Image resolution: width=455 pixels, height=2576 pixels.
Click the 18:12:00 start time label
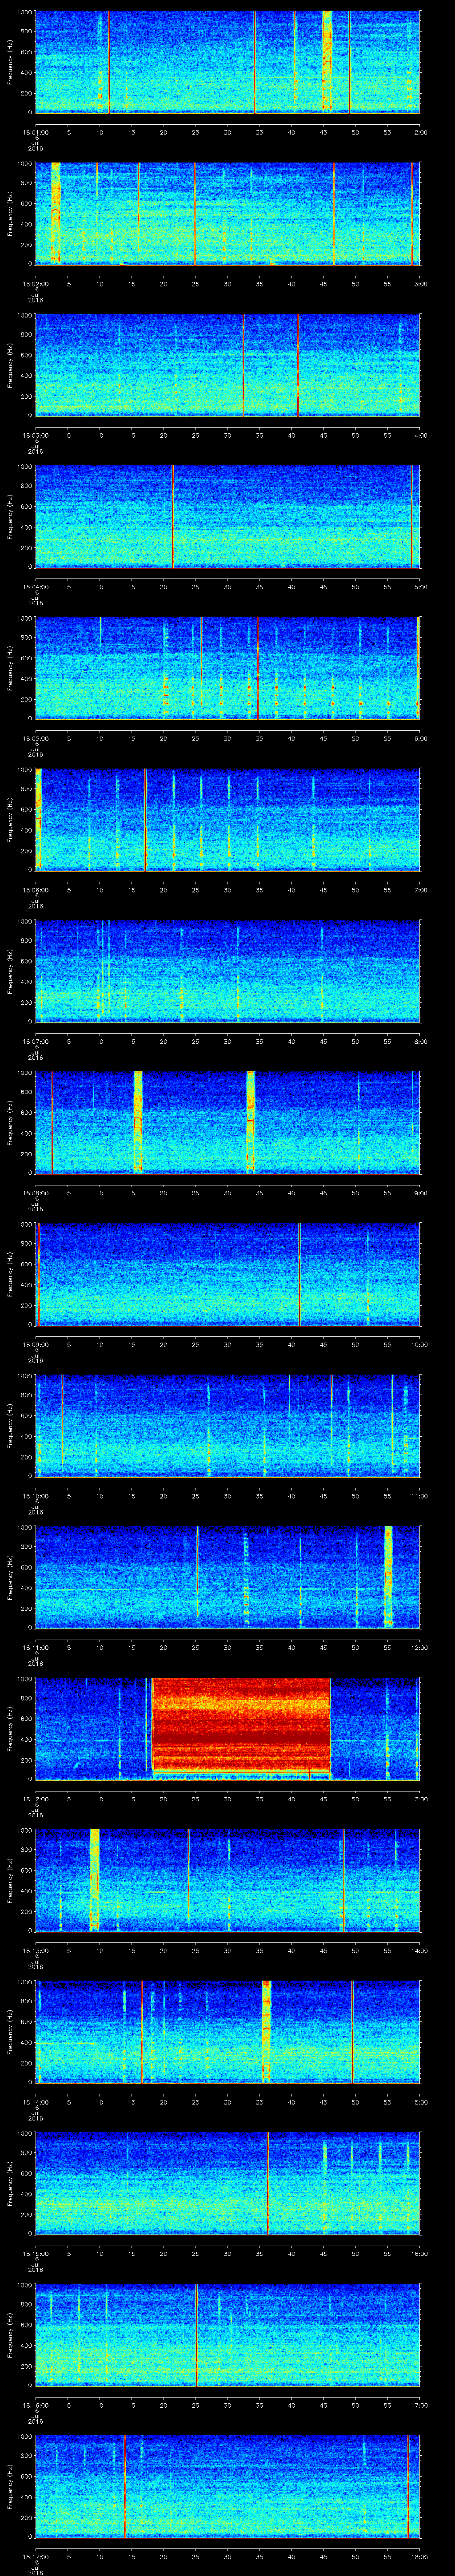coord(35,1799)
